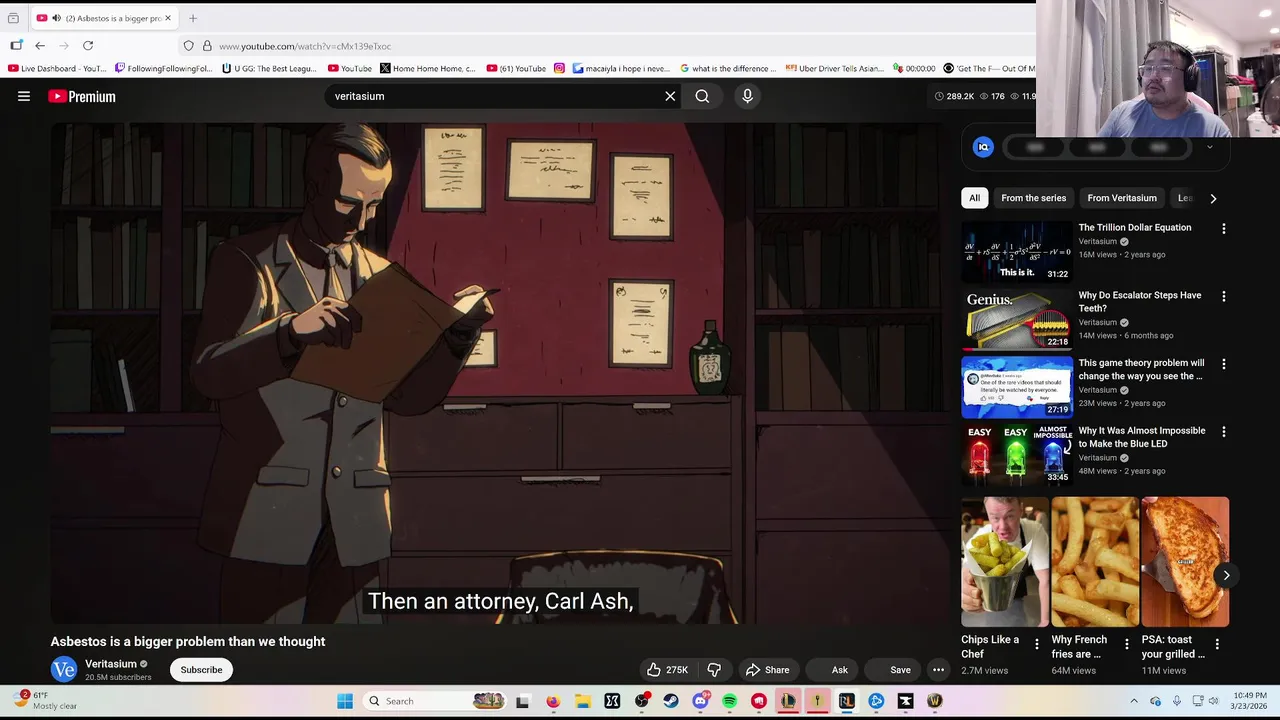1280x720 pixels.
Task: Open Live Dashboard bookmark
Action: (x=58, y=69)
